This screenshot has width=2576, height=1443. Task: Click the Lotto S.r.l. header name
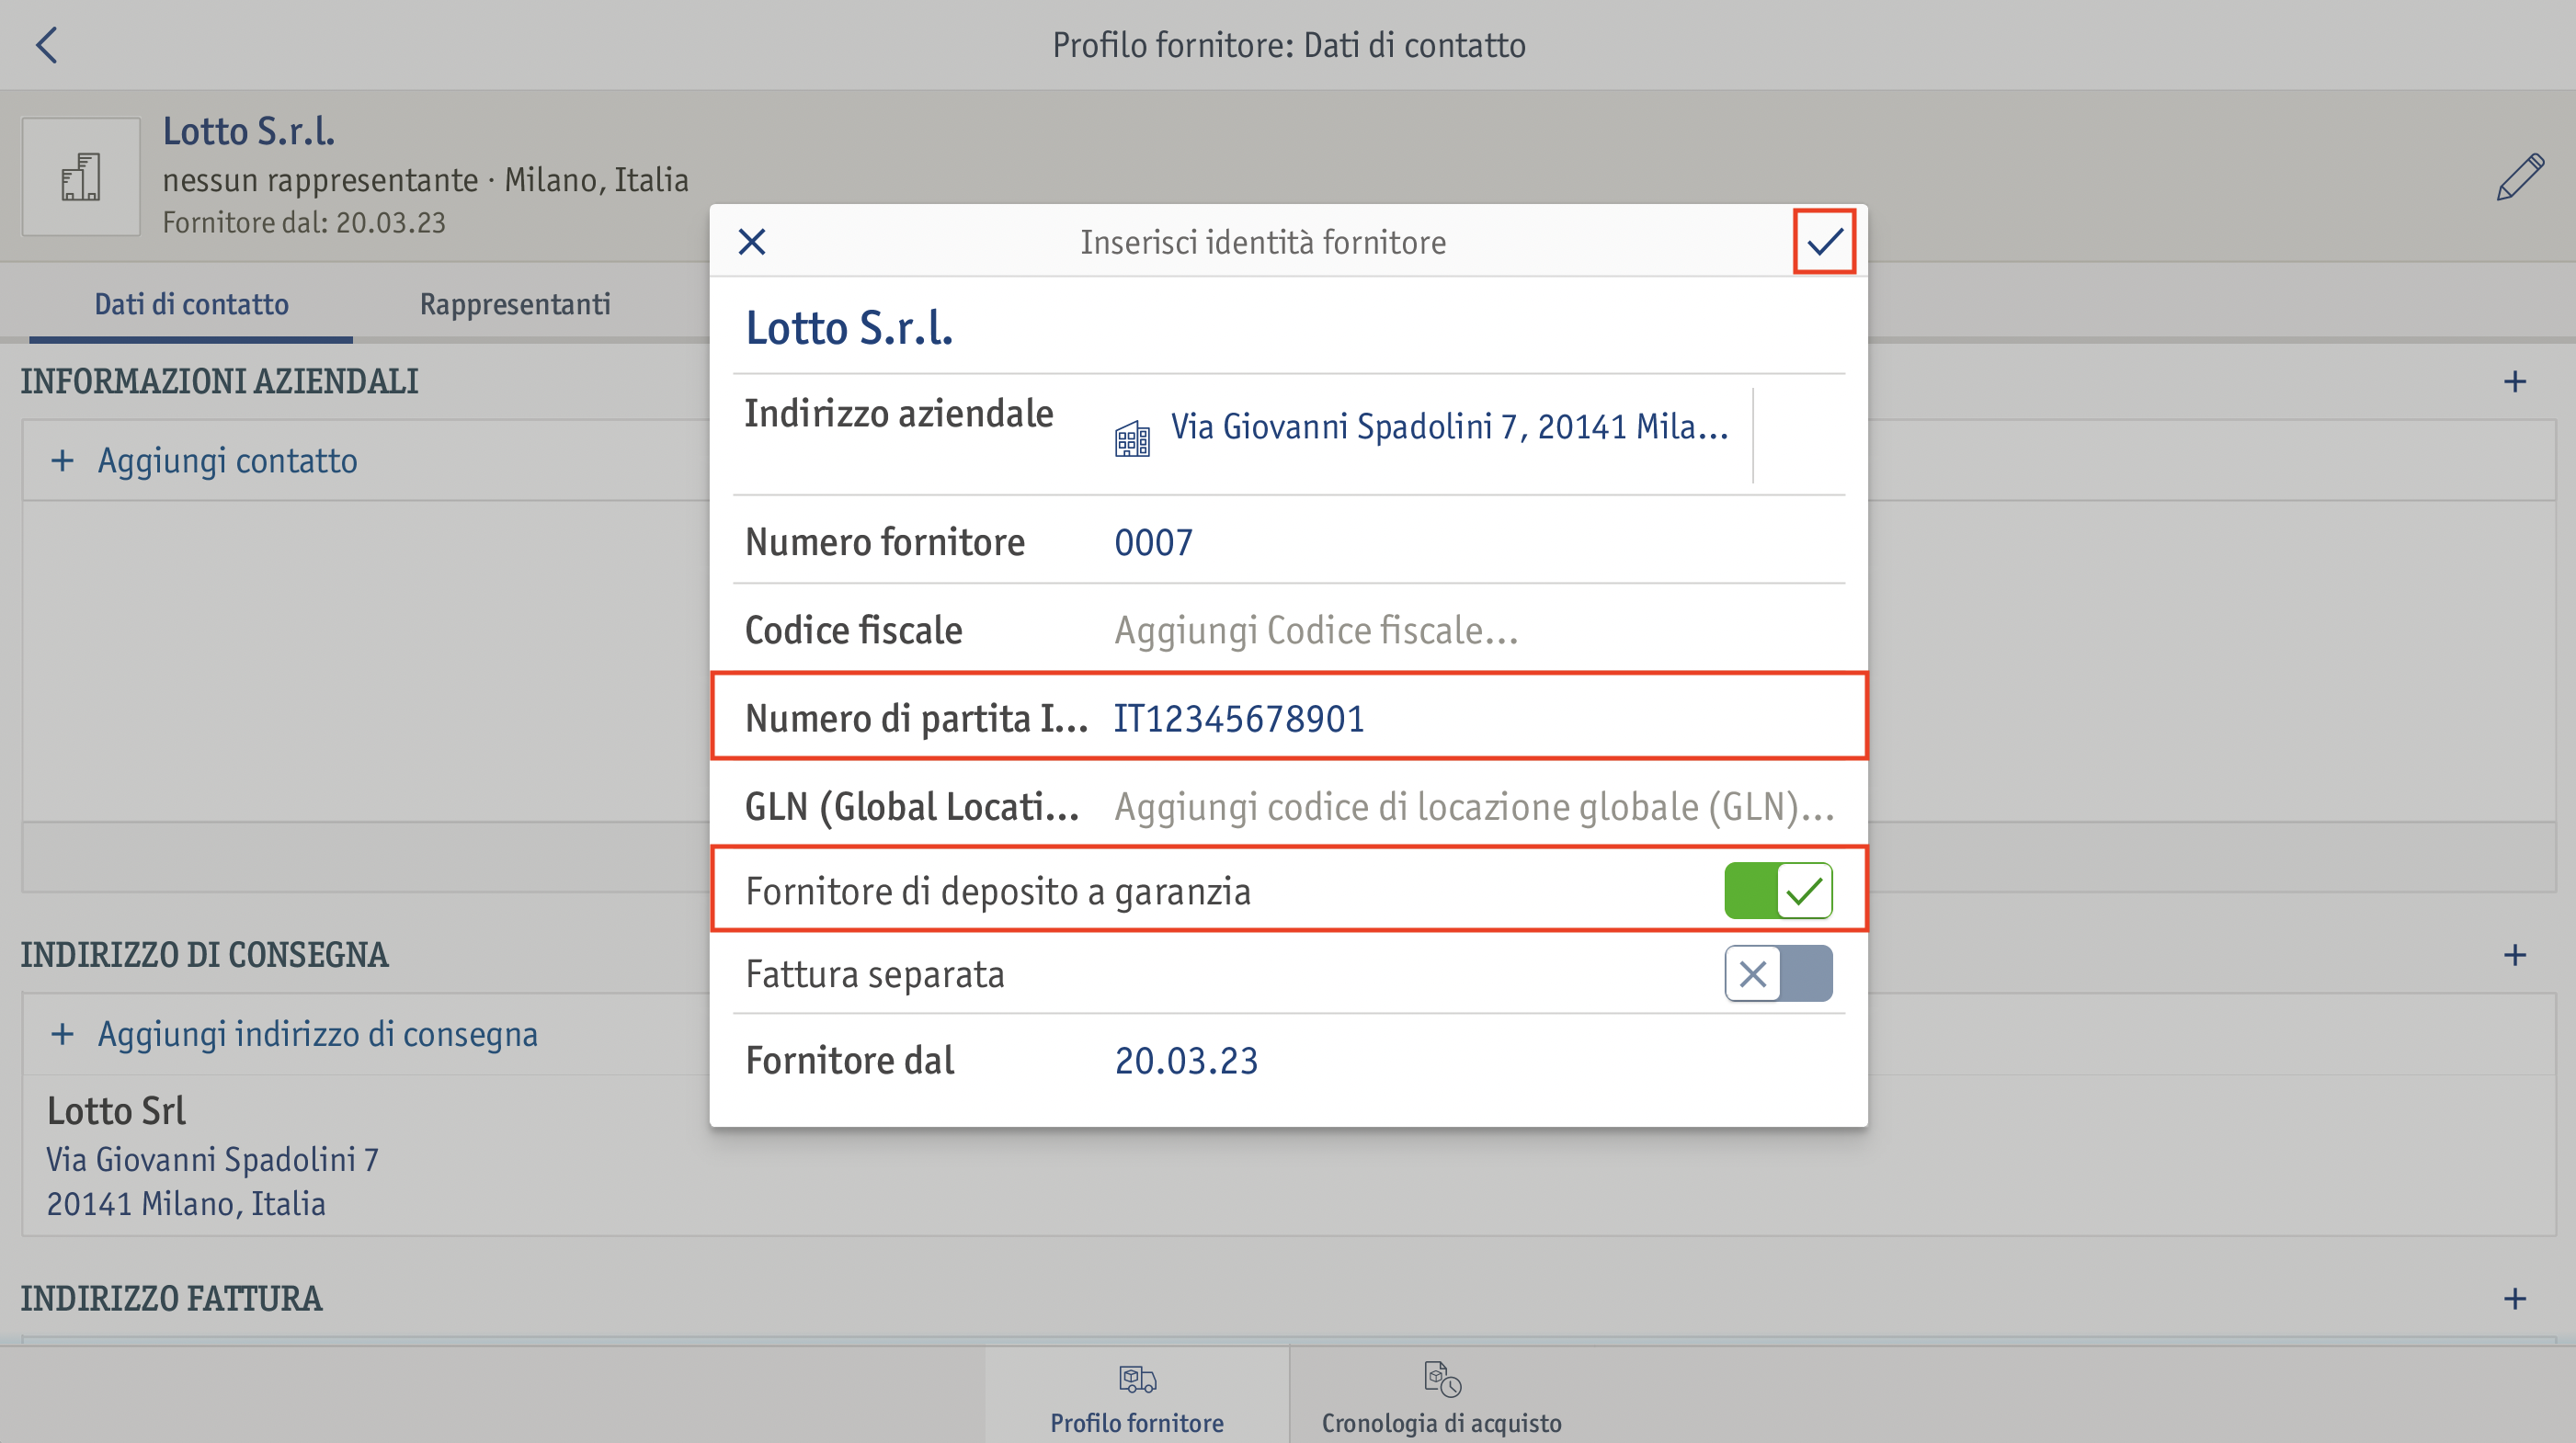pos(248,131)
